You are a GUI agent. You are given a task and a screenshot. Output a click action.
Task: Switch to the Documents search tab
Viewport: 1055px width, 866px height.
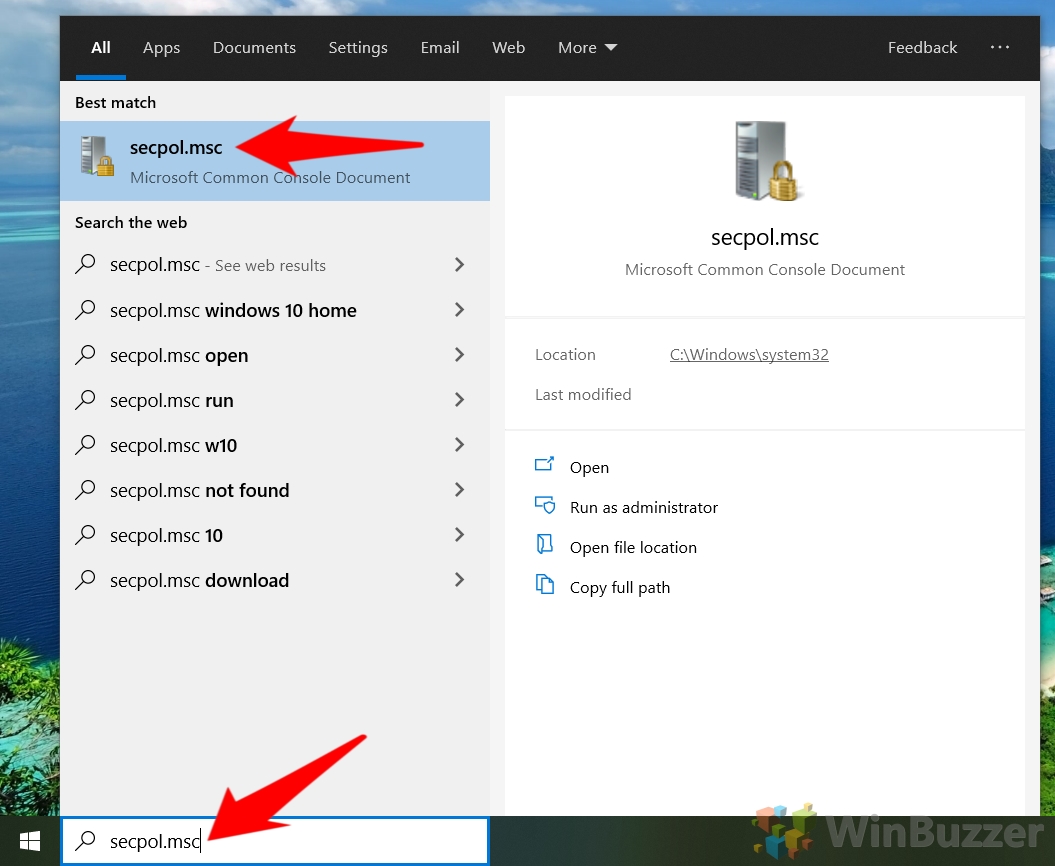[x=254, y=47]
